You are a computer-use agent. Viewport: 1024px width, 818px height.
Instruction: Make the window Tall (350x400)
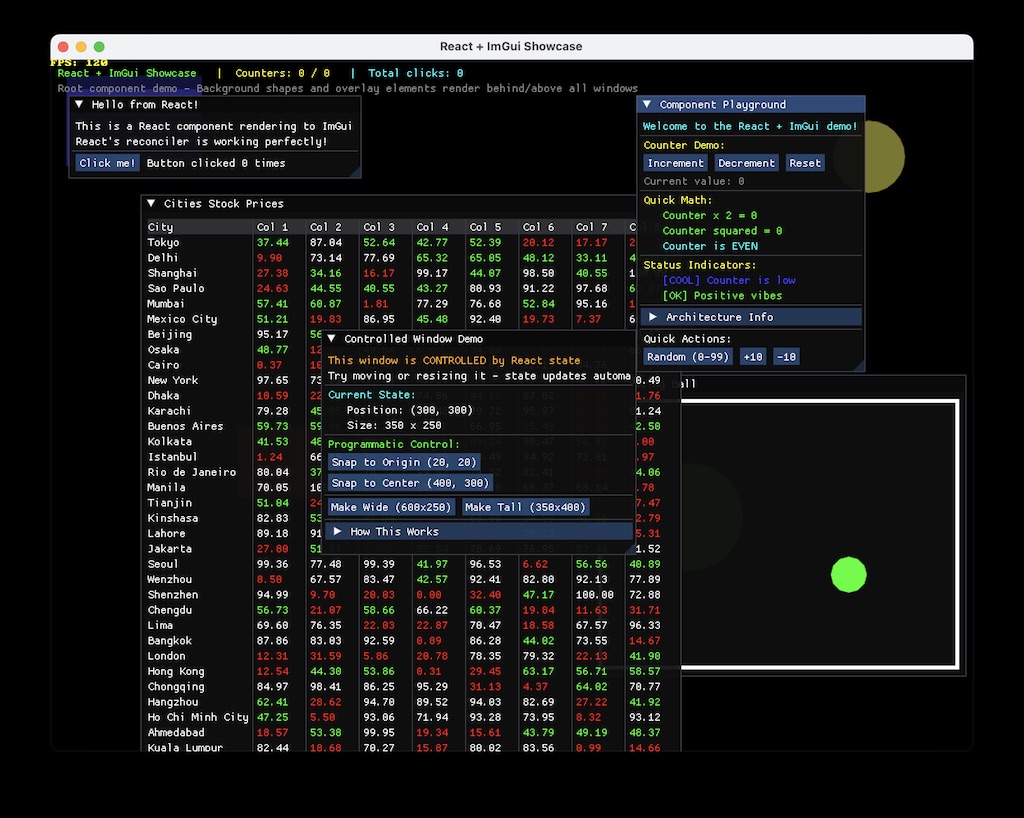(525, 507)
